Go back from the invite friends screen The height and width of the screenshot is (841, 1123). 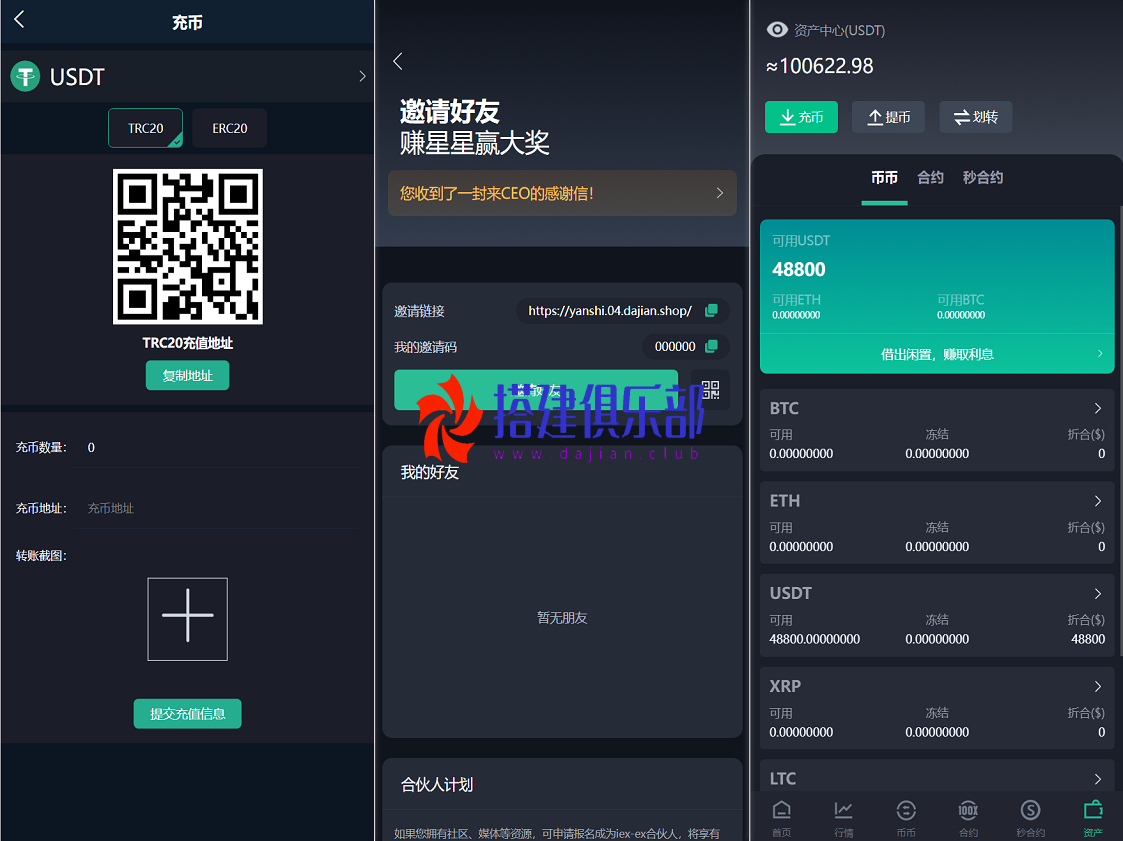click(398, 62)
